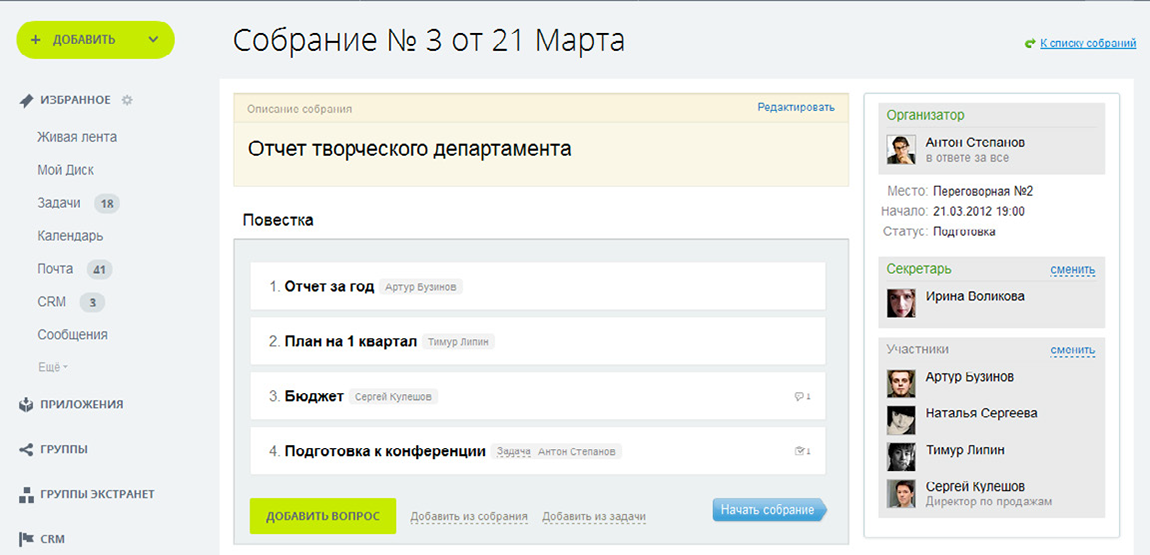Click the Артур Бузинов tag in agenda
The image size is (1150, 555).
point(421,287)
